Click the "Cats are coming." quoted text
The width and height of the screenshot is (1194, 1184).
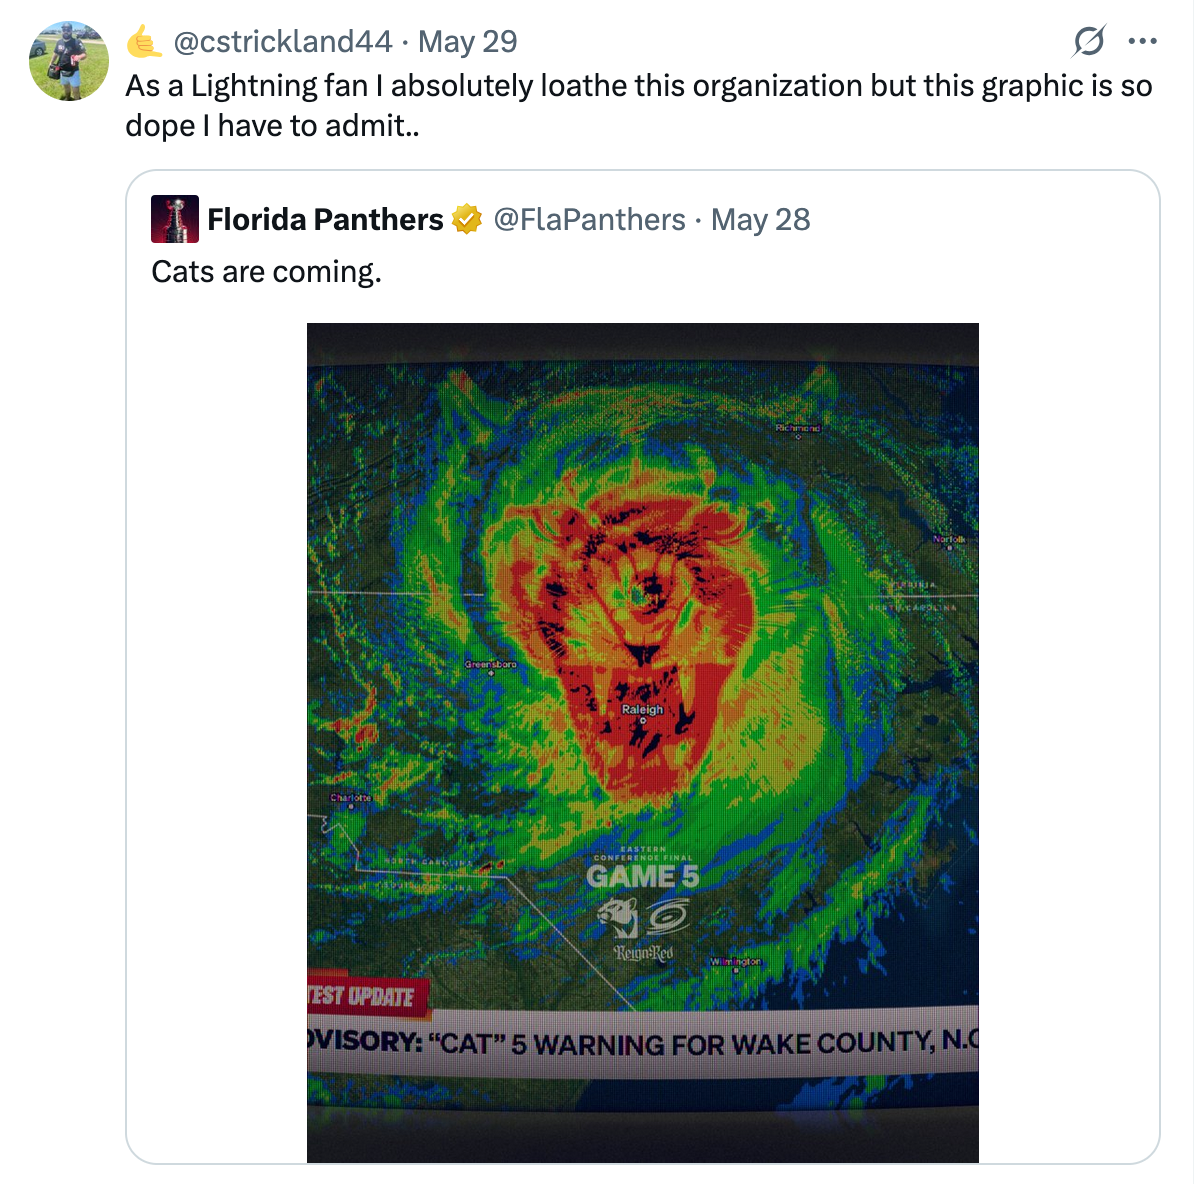tap(266, 272)
